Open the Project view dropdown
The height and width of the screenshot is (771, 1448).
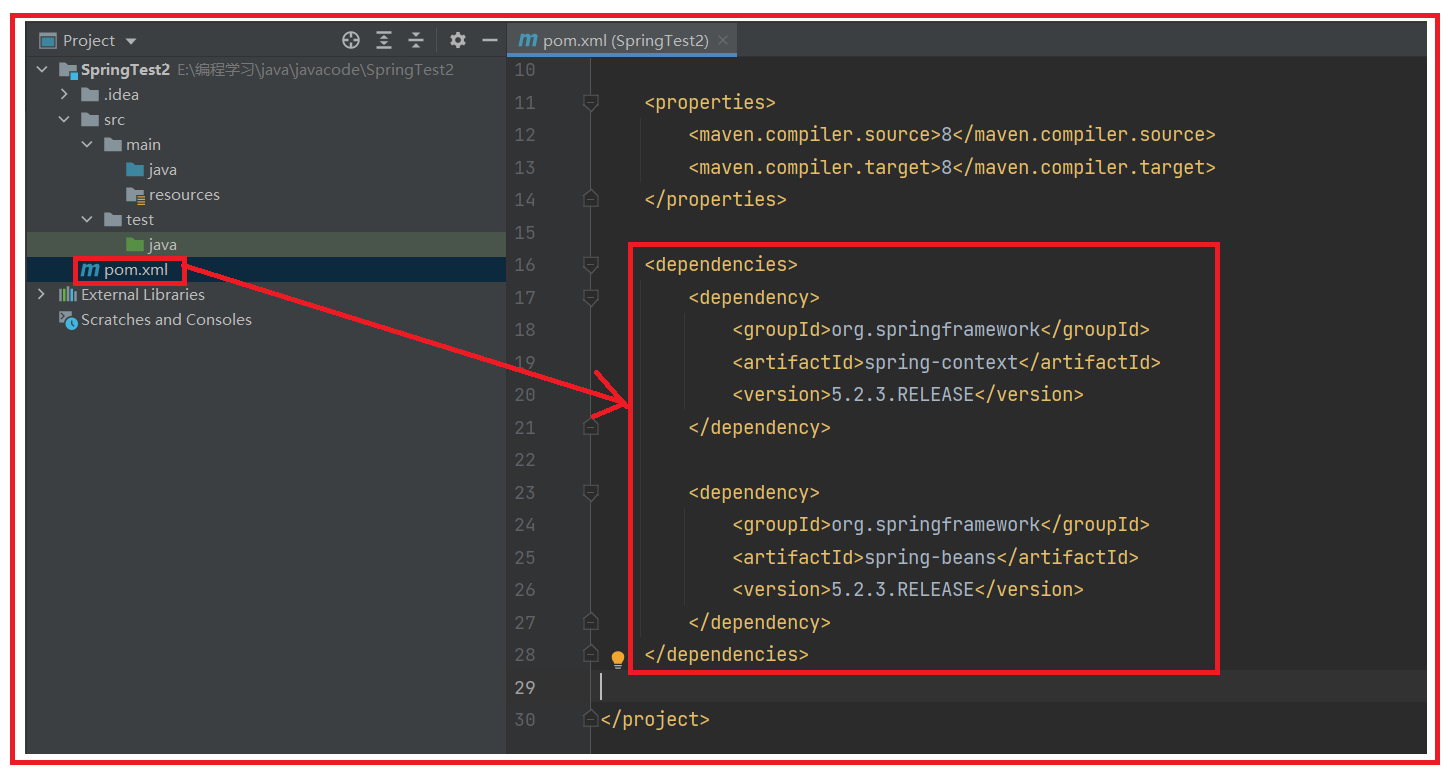coord(131,41)
